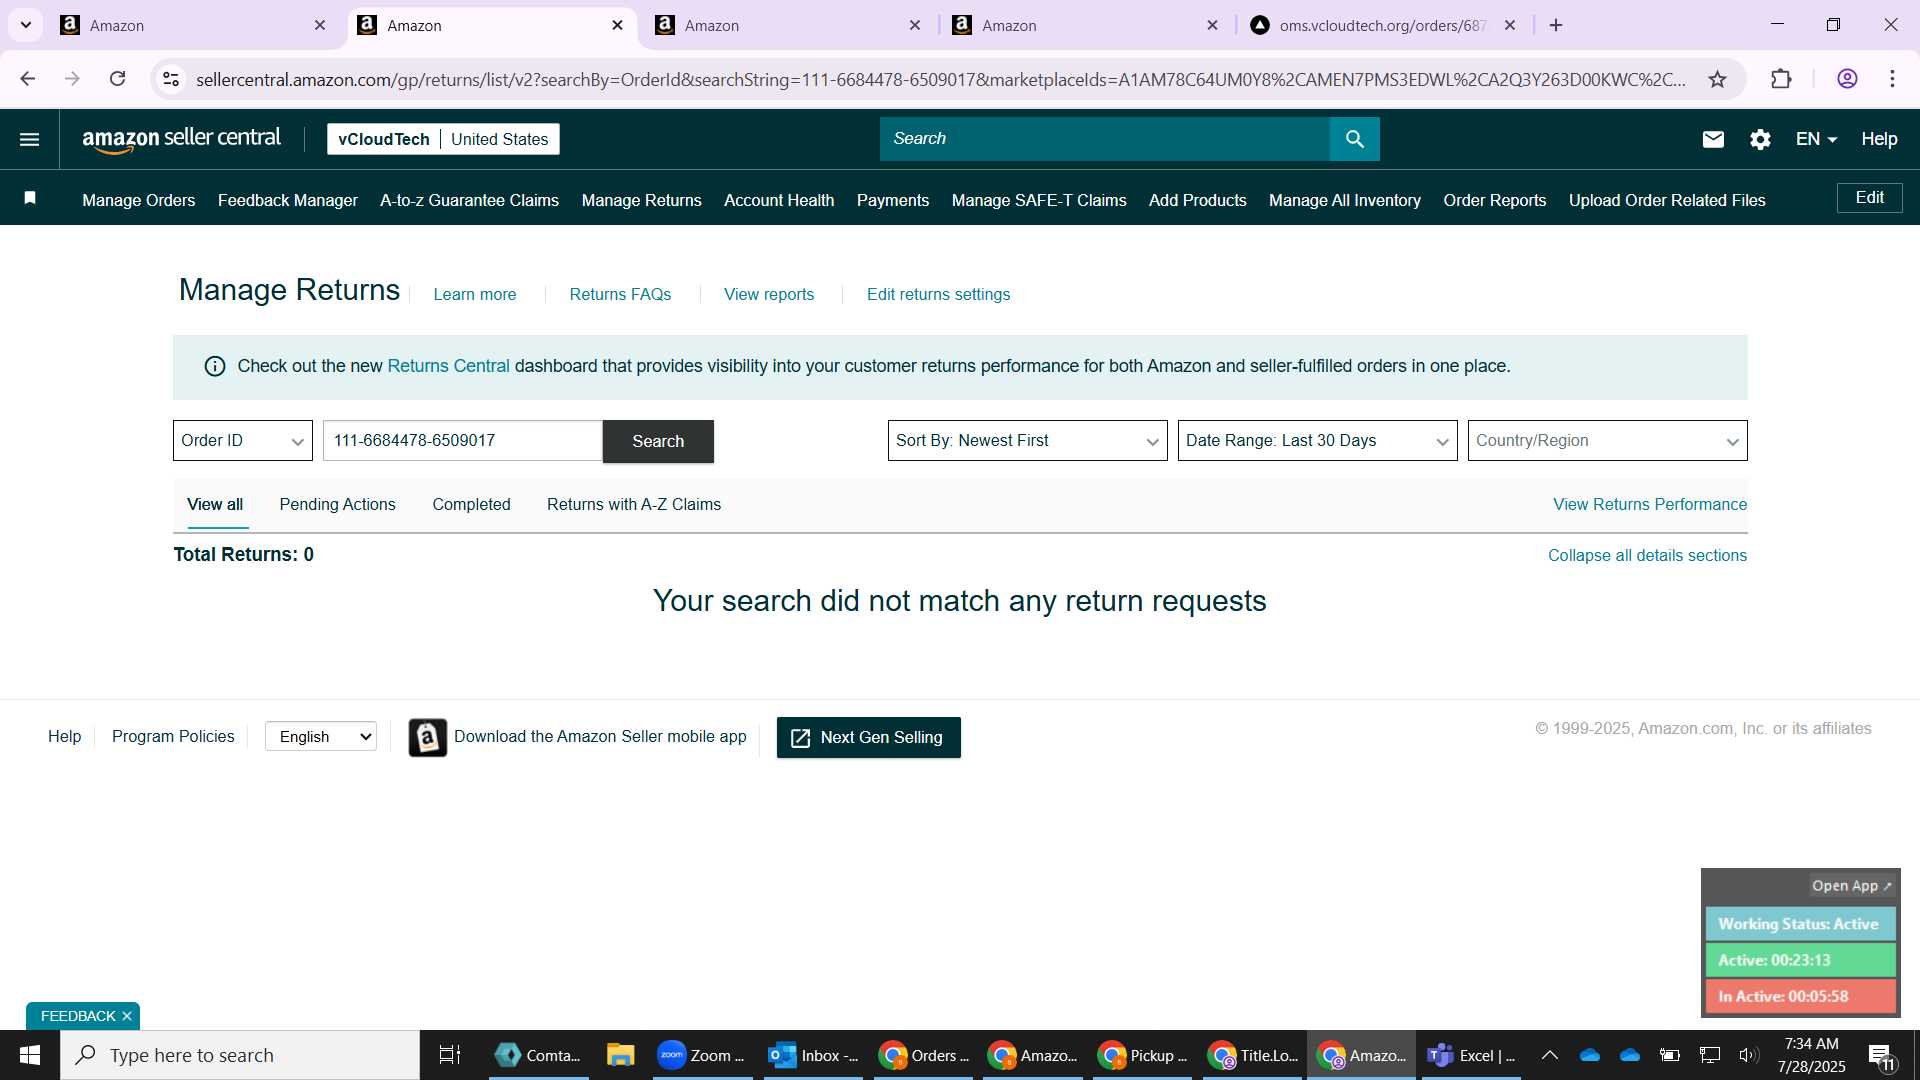The image size is (1920, 1080).
Task: Open Task View in taskbar
Action: pyautogui.click(x=450, y=1055)
